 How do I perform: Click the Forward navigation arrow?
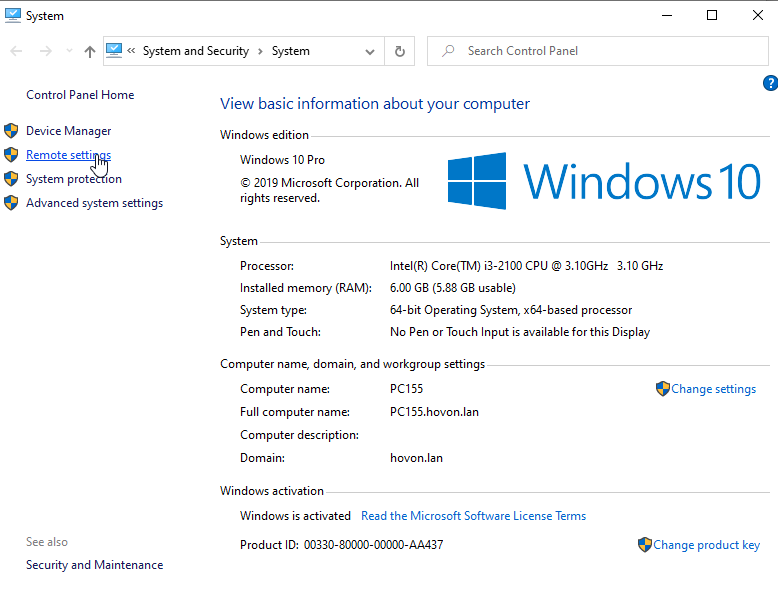click(x=46, y=51)
